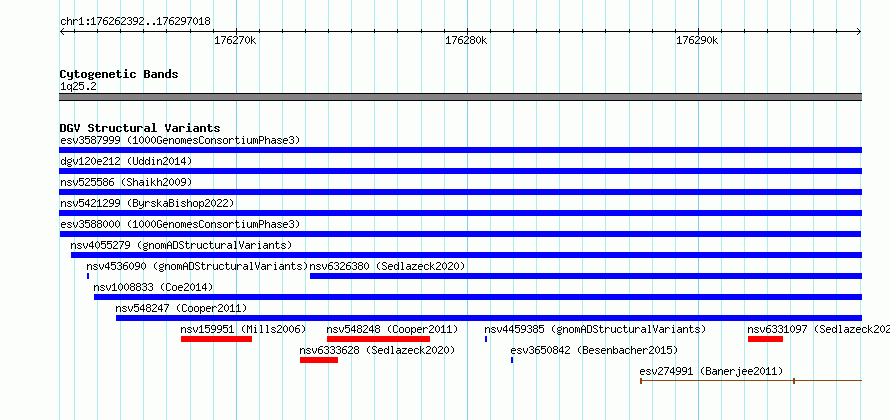Screen dimensions: 890x420
Task: Select the red bar under nsv548248
Action: point(378,339)
